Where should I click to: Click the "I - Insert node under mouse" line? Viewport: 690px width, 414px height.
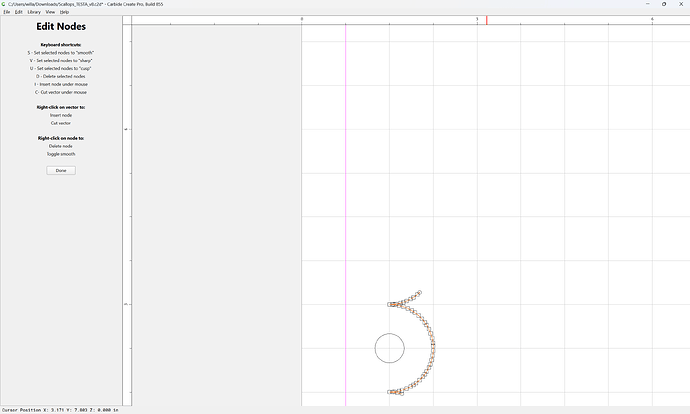pyautogui.click(x=61, y=84)
